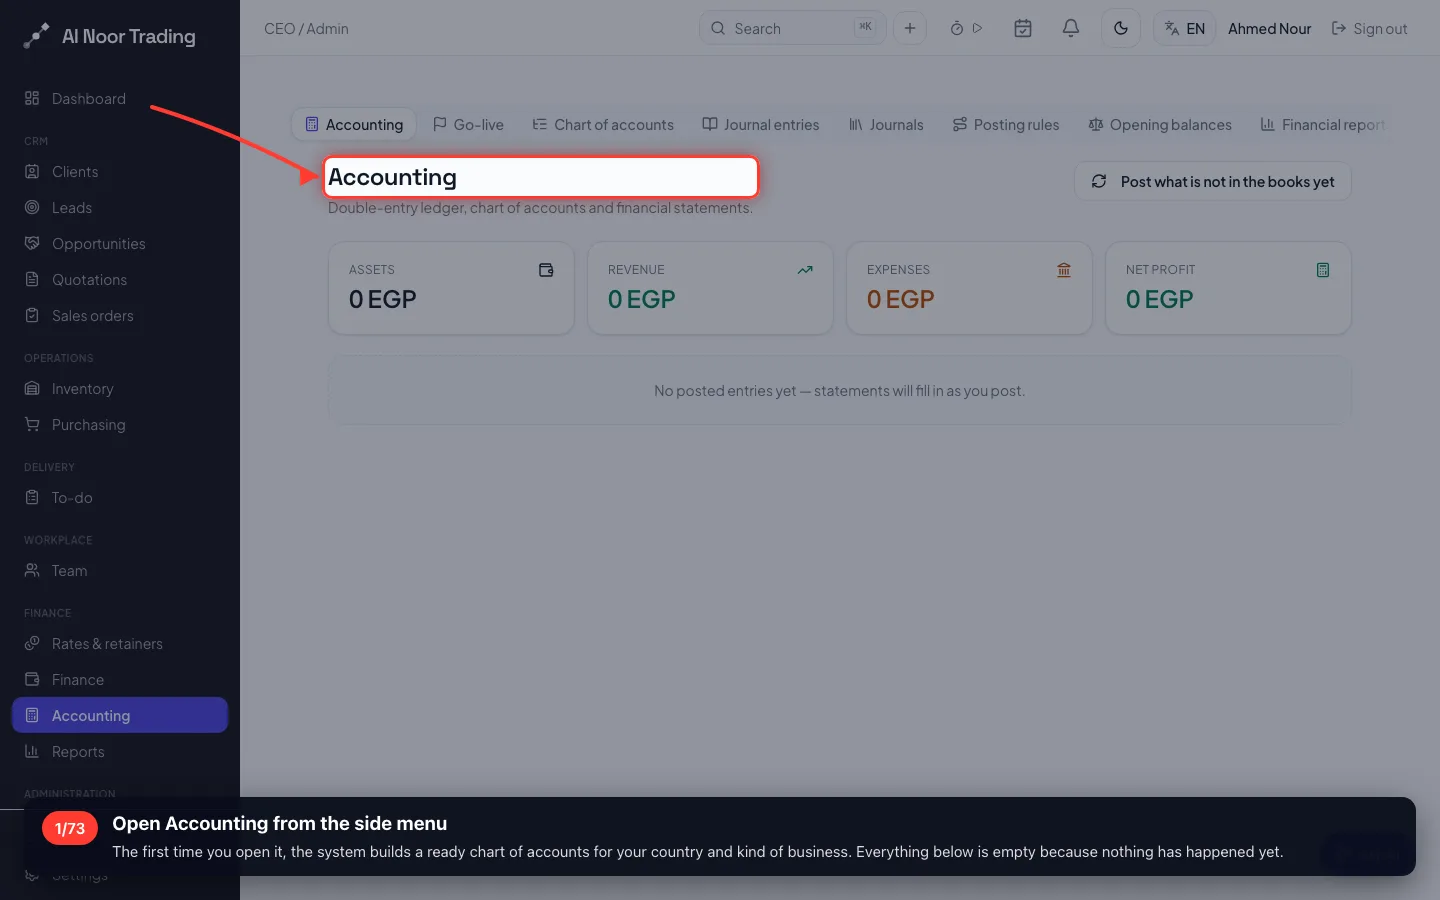Click the Search field
This screenshot has width=1440, height=900.
(x=792, y=28)
